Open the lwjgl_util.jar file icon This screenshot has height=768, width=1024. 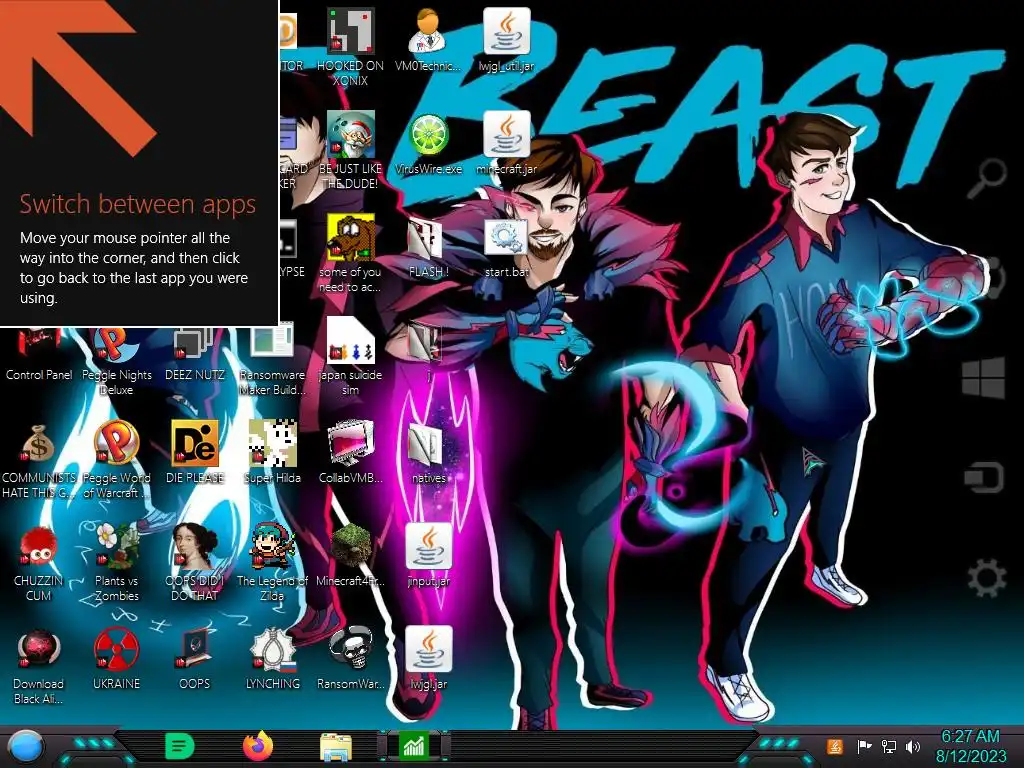coord(506,31)
